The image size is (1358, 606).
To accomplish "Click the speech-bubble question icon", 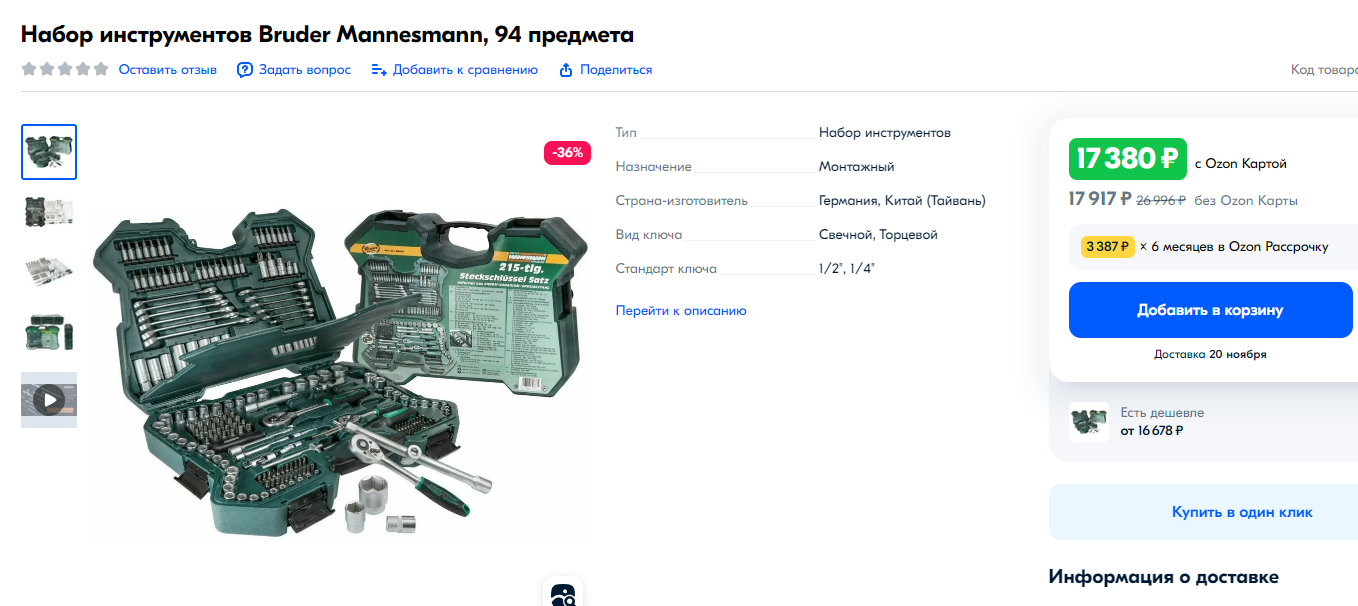I will click(x=244, y=70).
